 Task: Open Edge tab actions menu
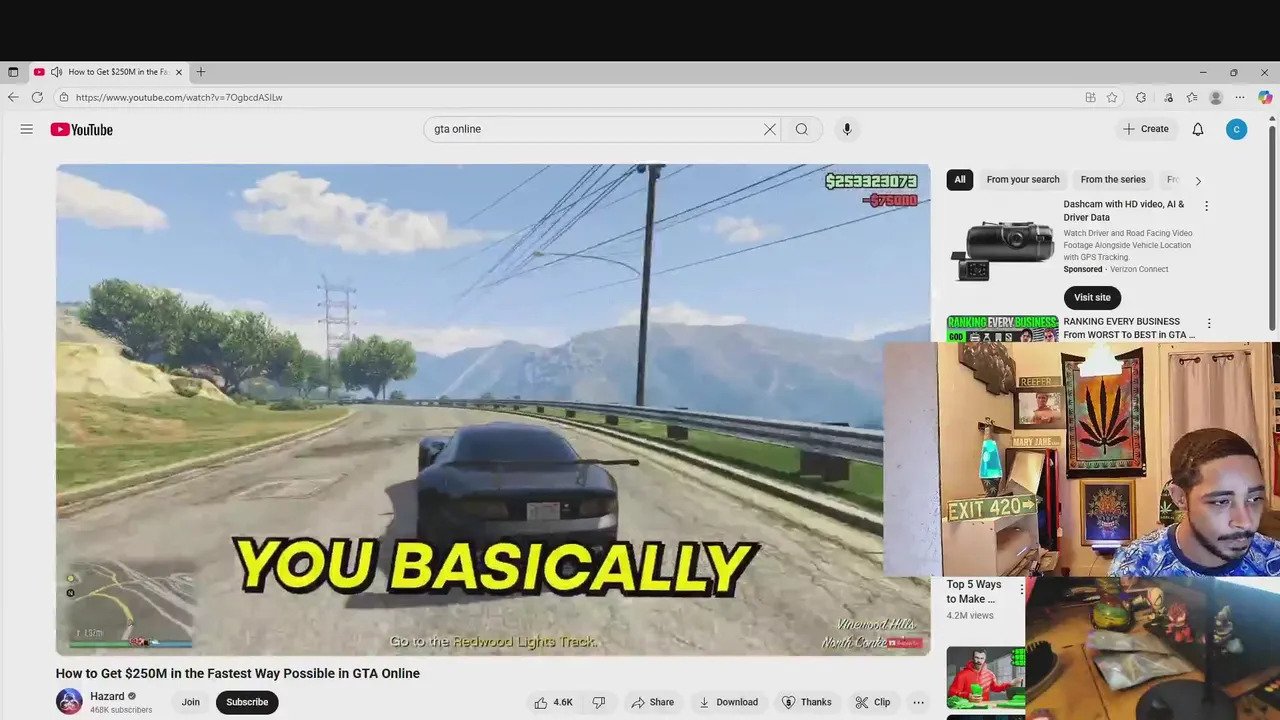click(x=13, y=72)
